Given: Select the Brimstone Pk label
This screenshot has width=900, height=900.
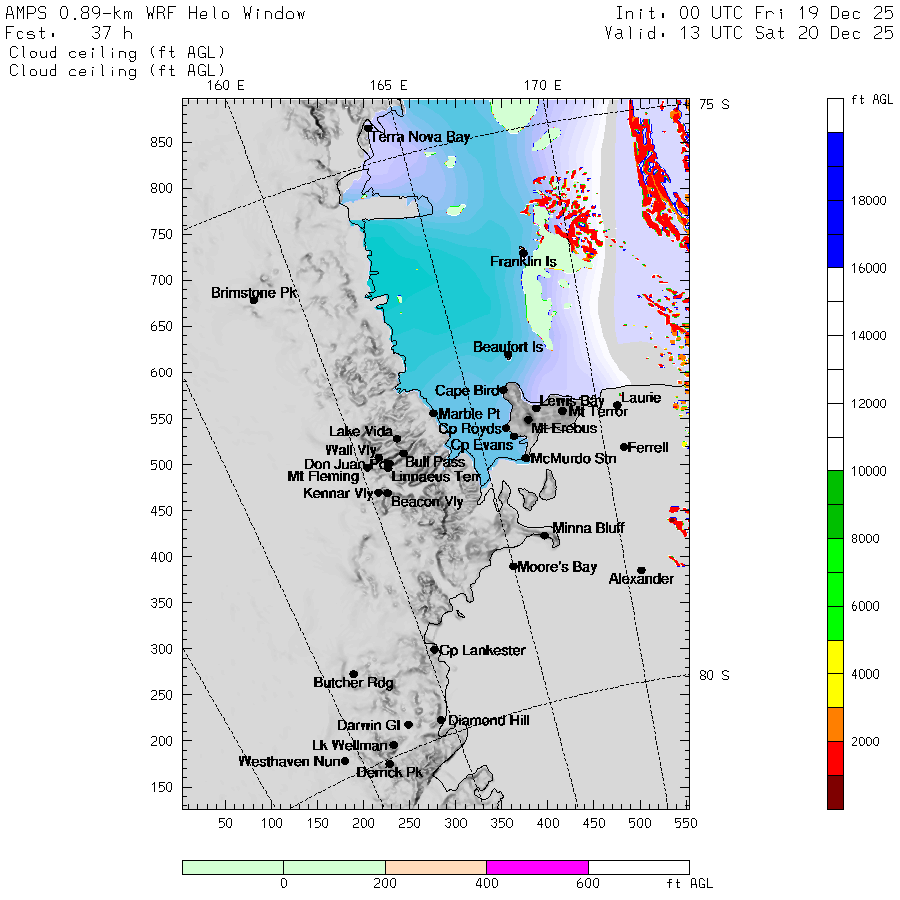Looking at the screenshot, I should [254, 293].
